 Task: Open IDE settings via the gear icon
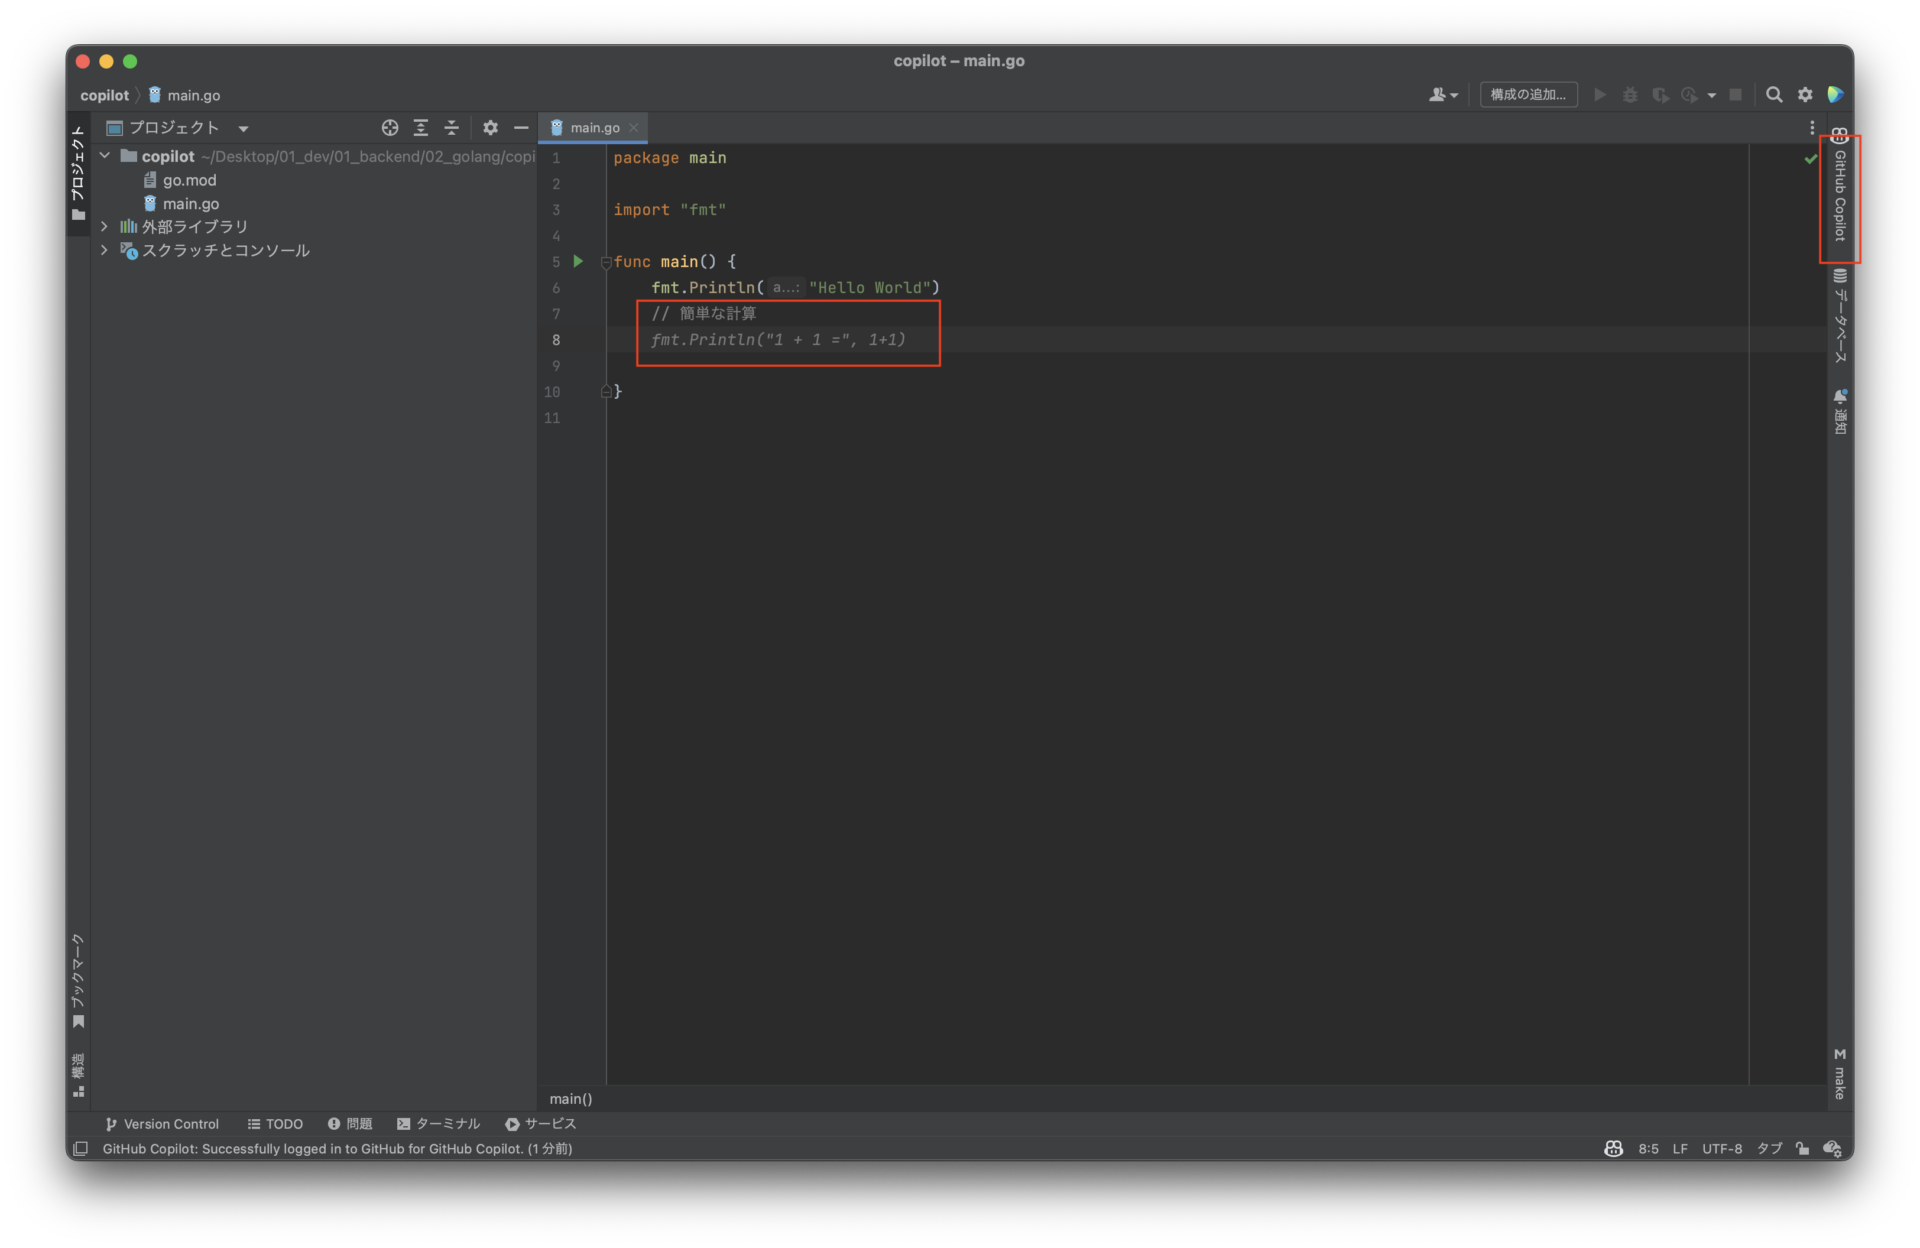[1806, 95]
